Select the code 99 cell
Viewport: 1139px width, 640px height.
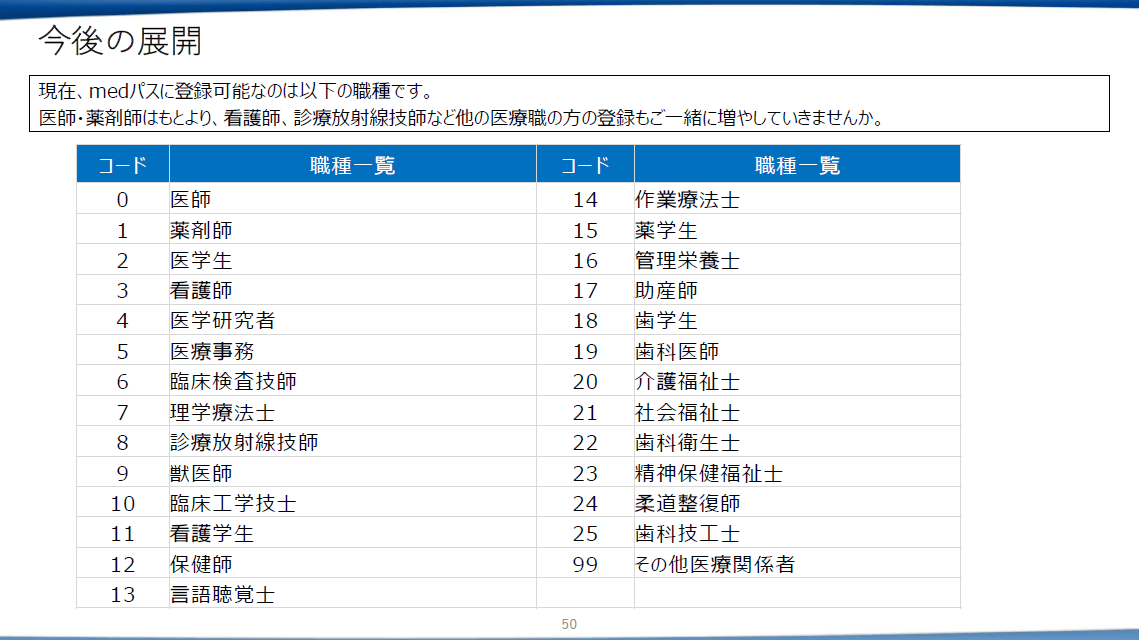(x=585, y=564)
